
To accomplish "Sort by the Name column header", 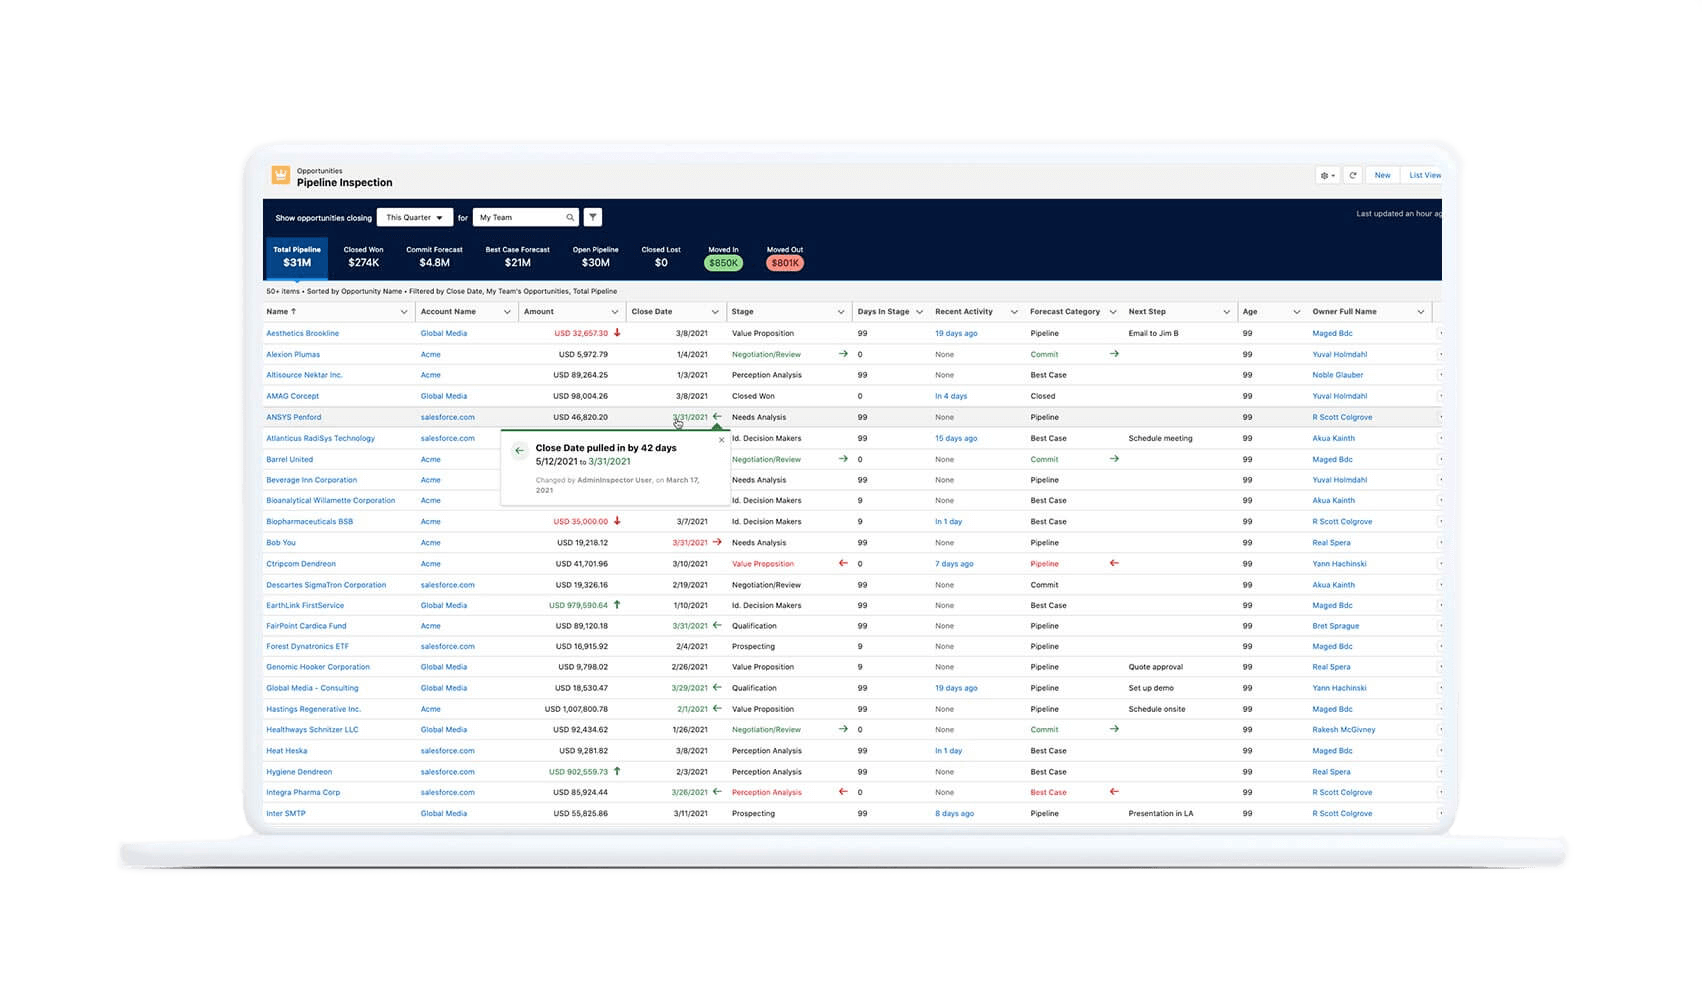I will (x=281, y=312).
